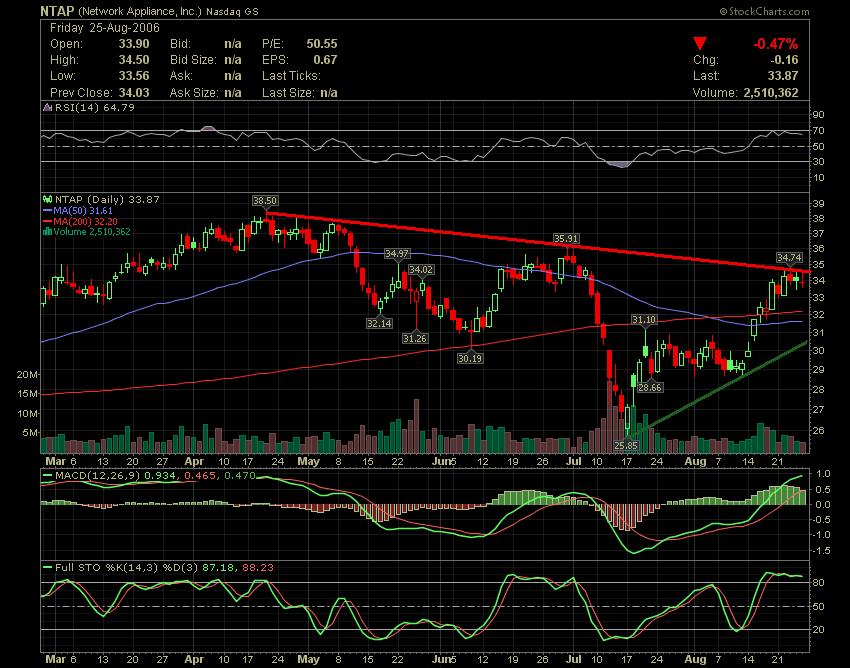This screenshot has width=850, height=668.
Task: Click the 70 RSI axis label
Action: pyautogui.click(x=819, y=131)
